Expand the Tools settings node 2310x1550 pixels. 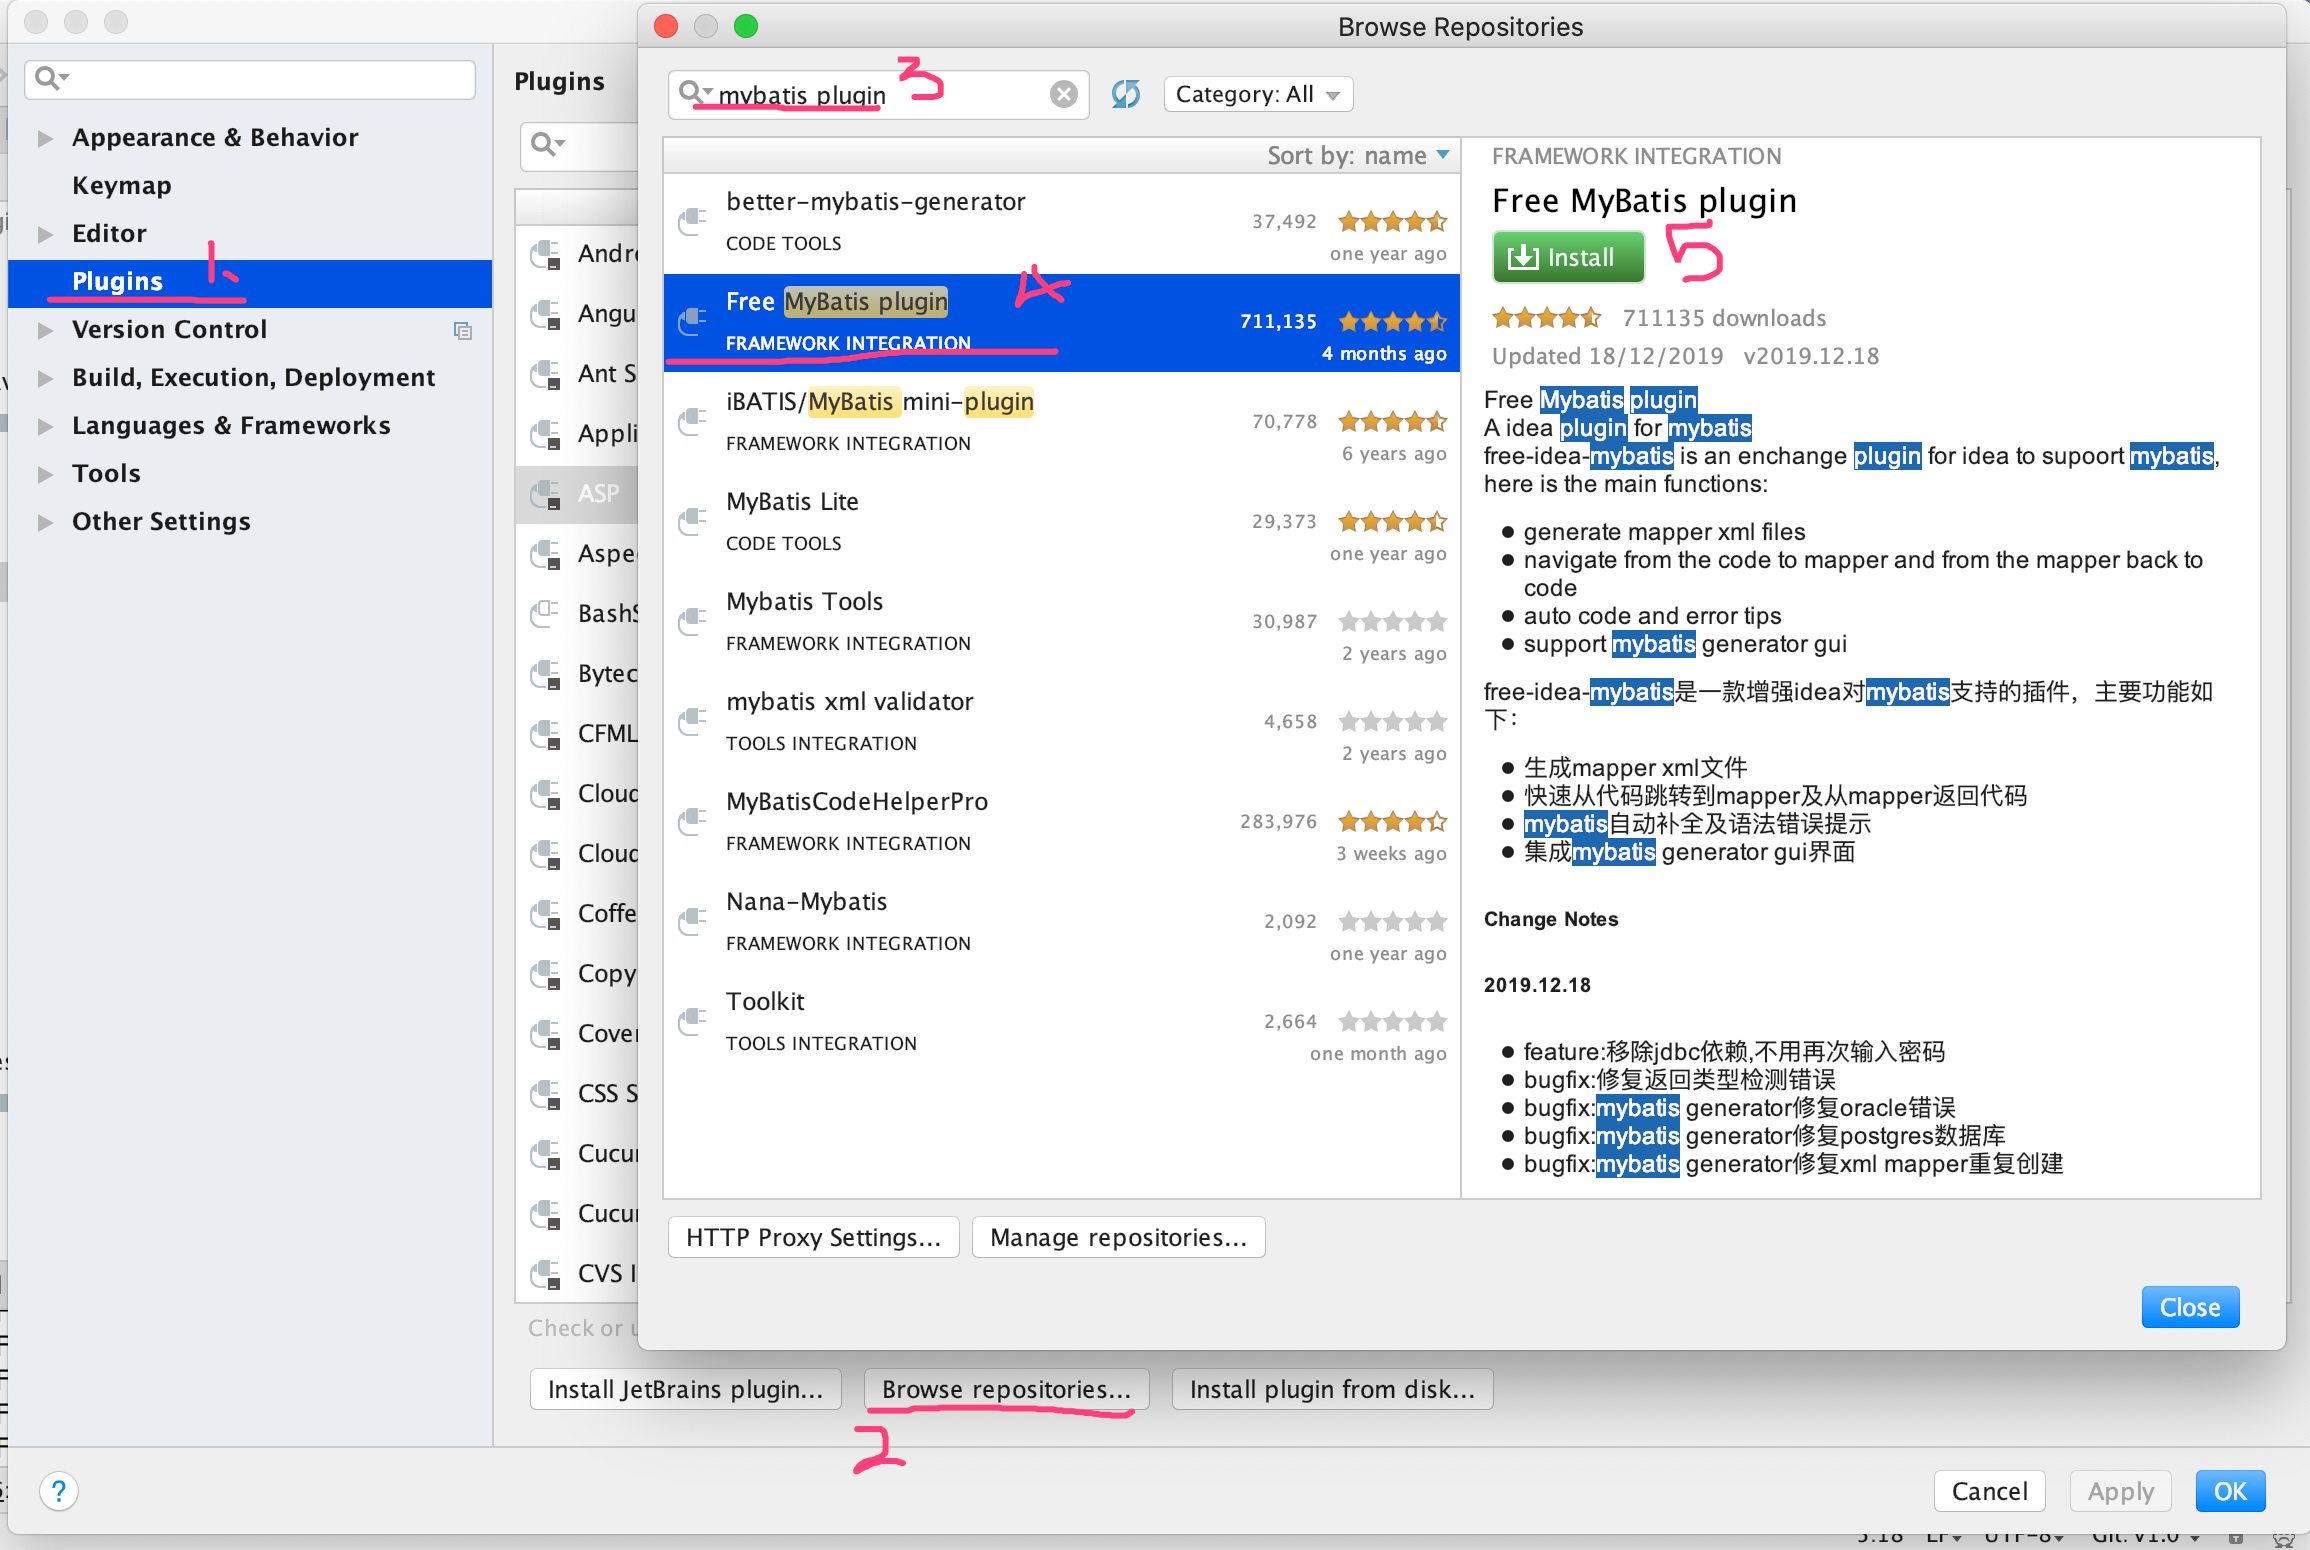[x=45, y=474]
